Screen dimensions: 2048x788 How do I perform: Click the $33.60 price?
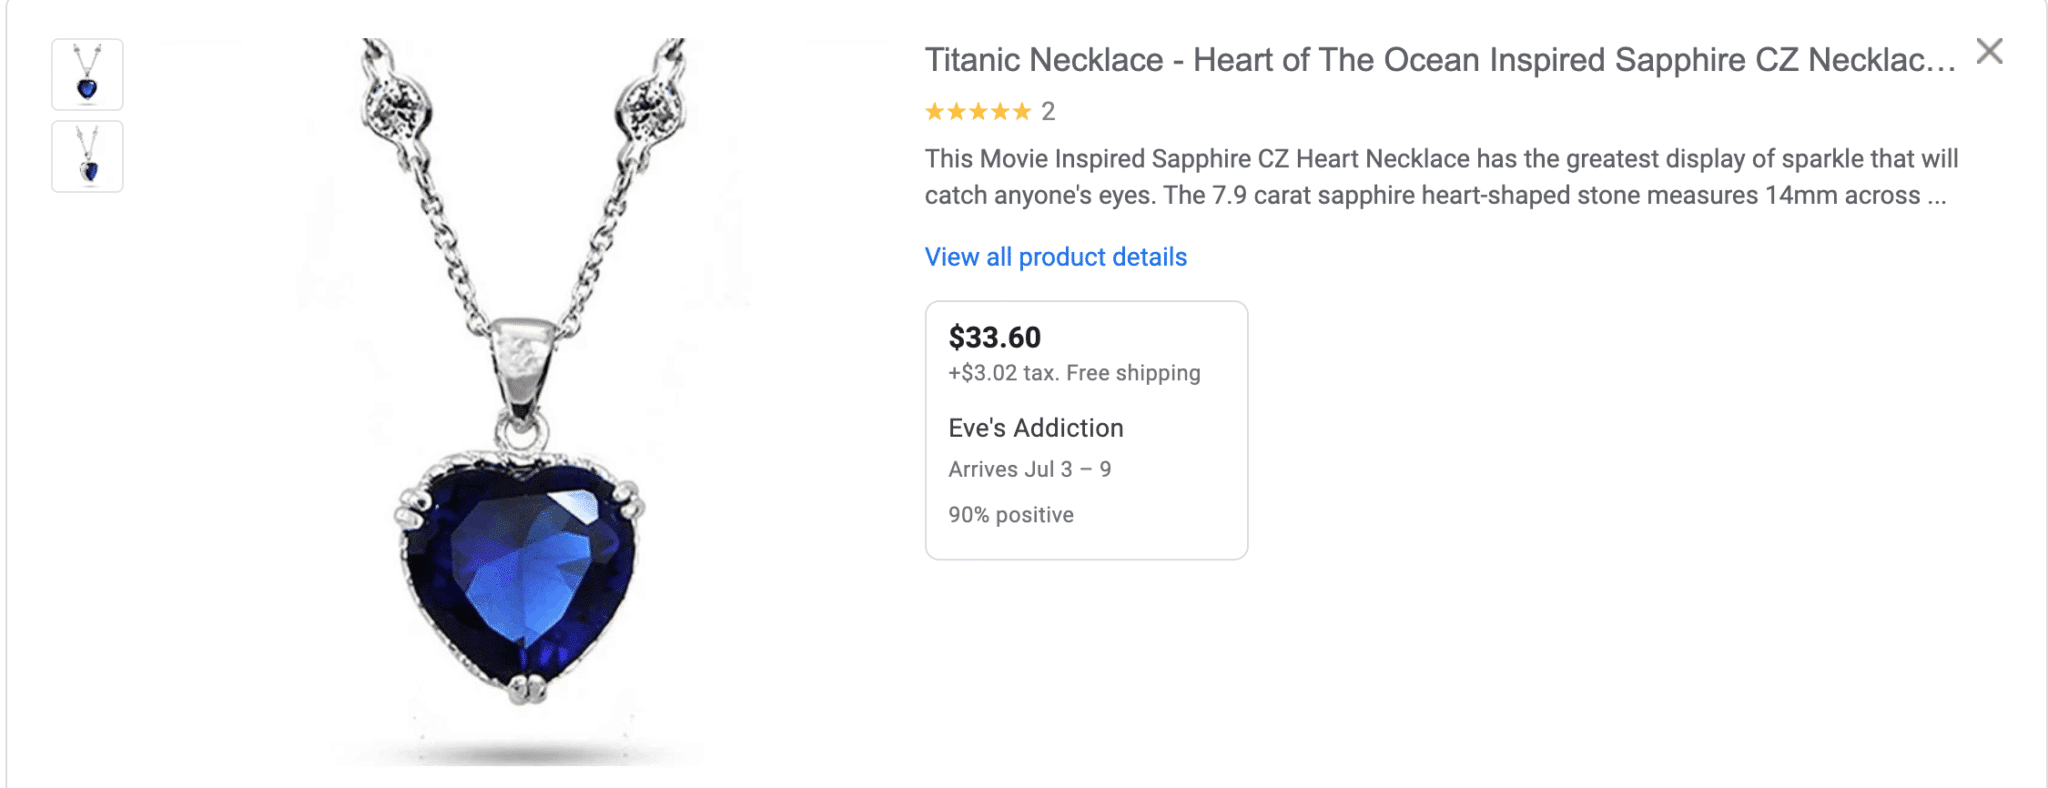(994, 337)
